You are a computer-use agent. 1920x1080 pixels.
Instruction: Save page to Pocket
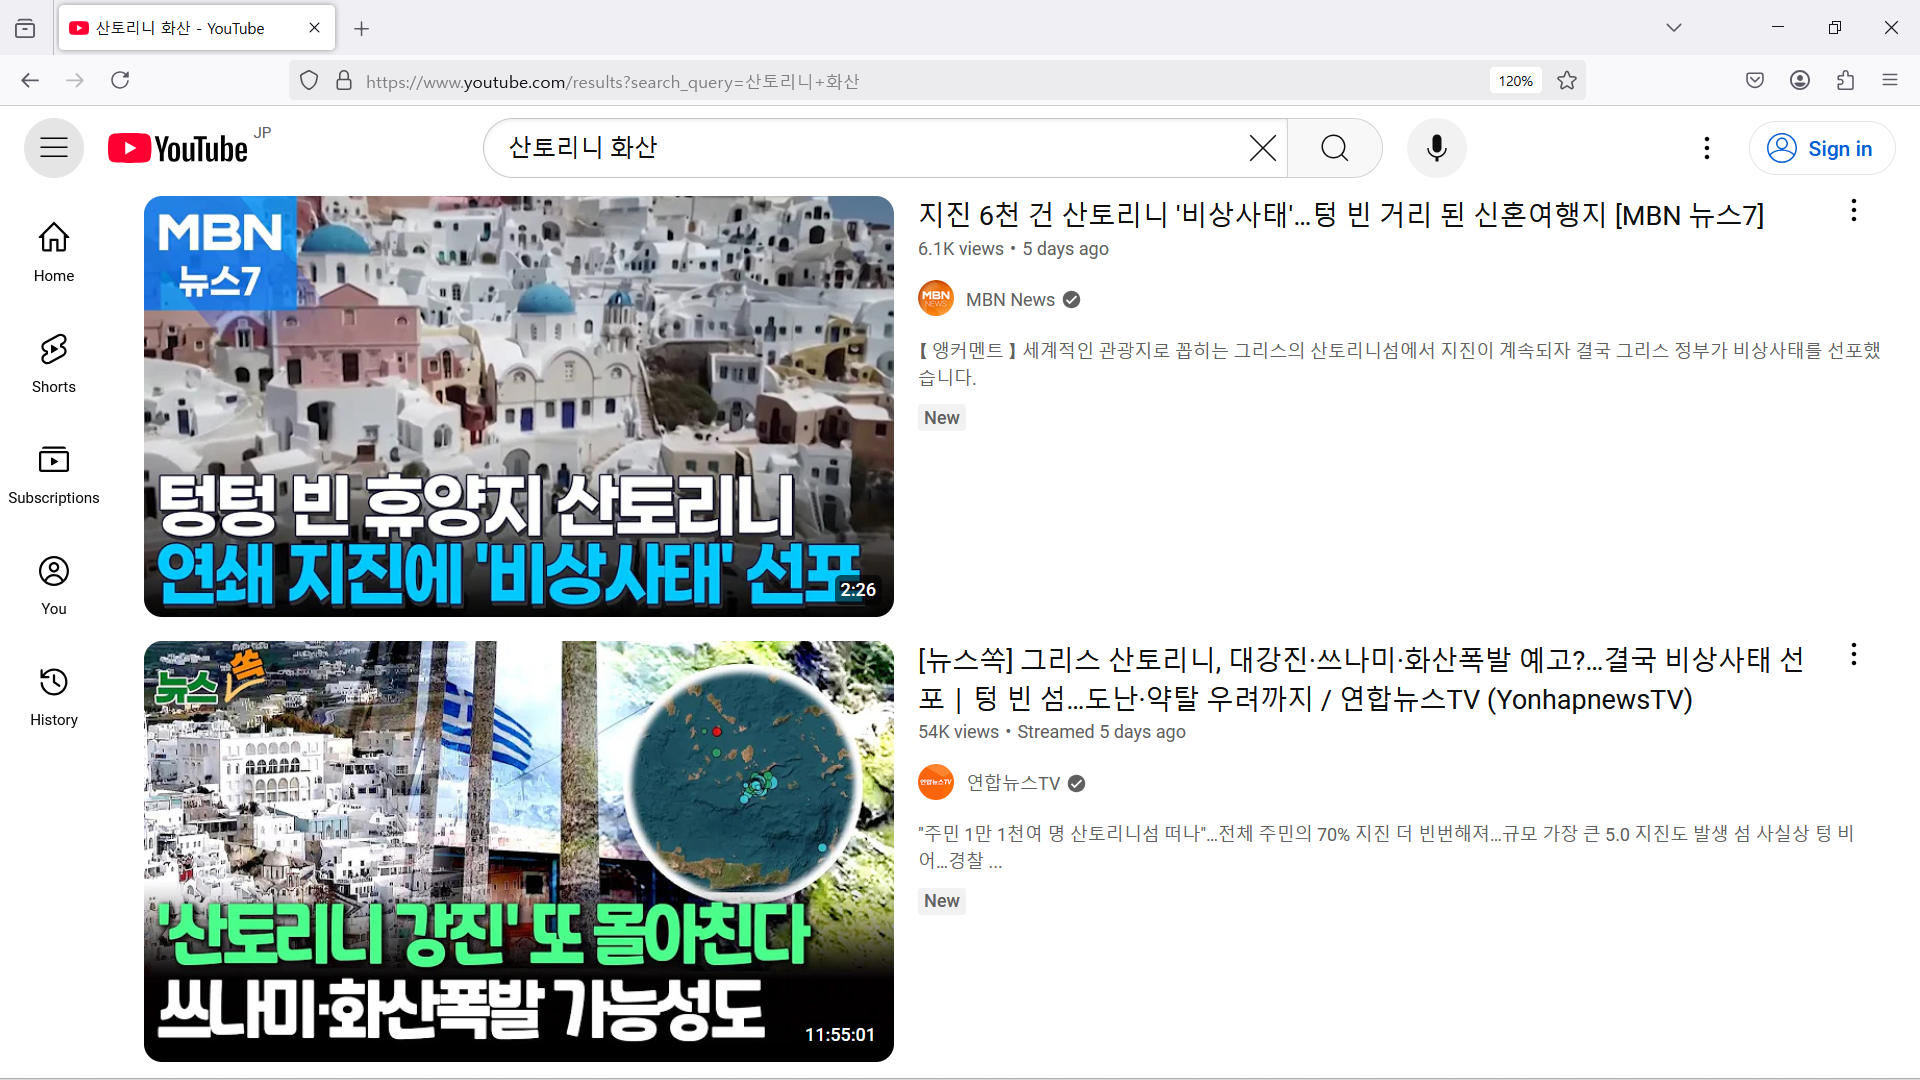click(1755, 80)
